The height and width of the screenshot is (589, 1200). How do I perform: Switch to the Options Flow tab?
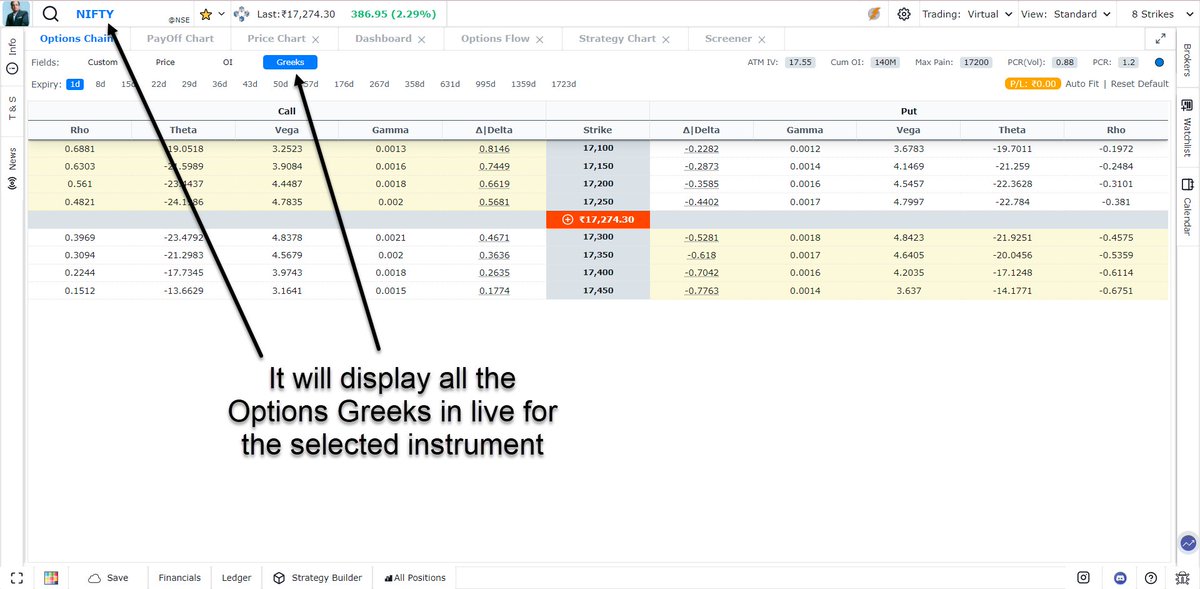pos(495,39)
